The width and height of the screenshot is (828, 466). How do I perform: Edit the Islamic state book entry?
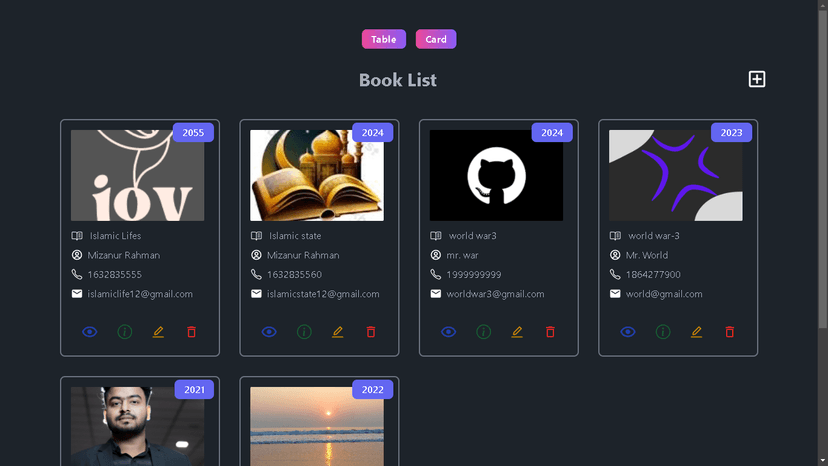click(x=337, y=332)
